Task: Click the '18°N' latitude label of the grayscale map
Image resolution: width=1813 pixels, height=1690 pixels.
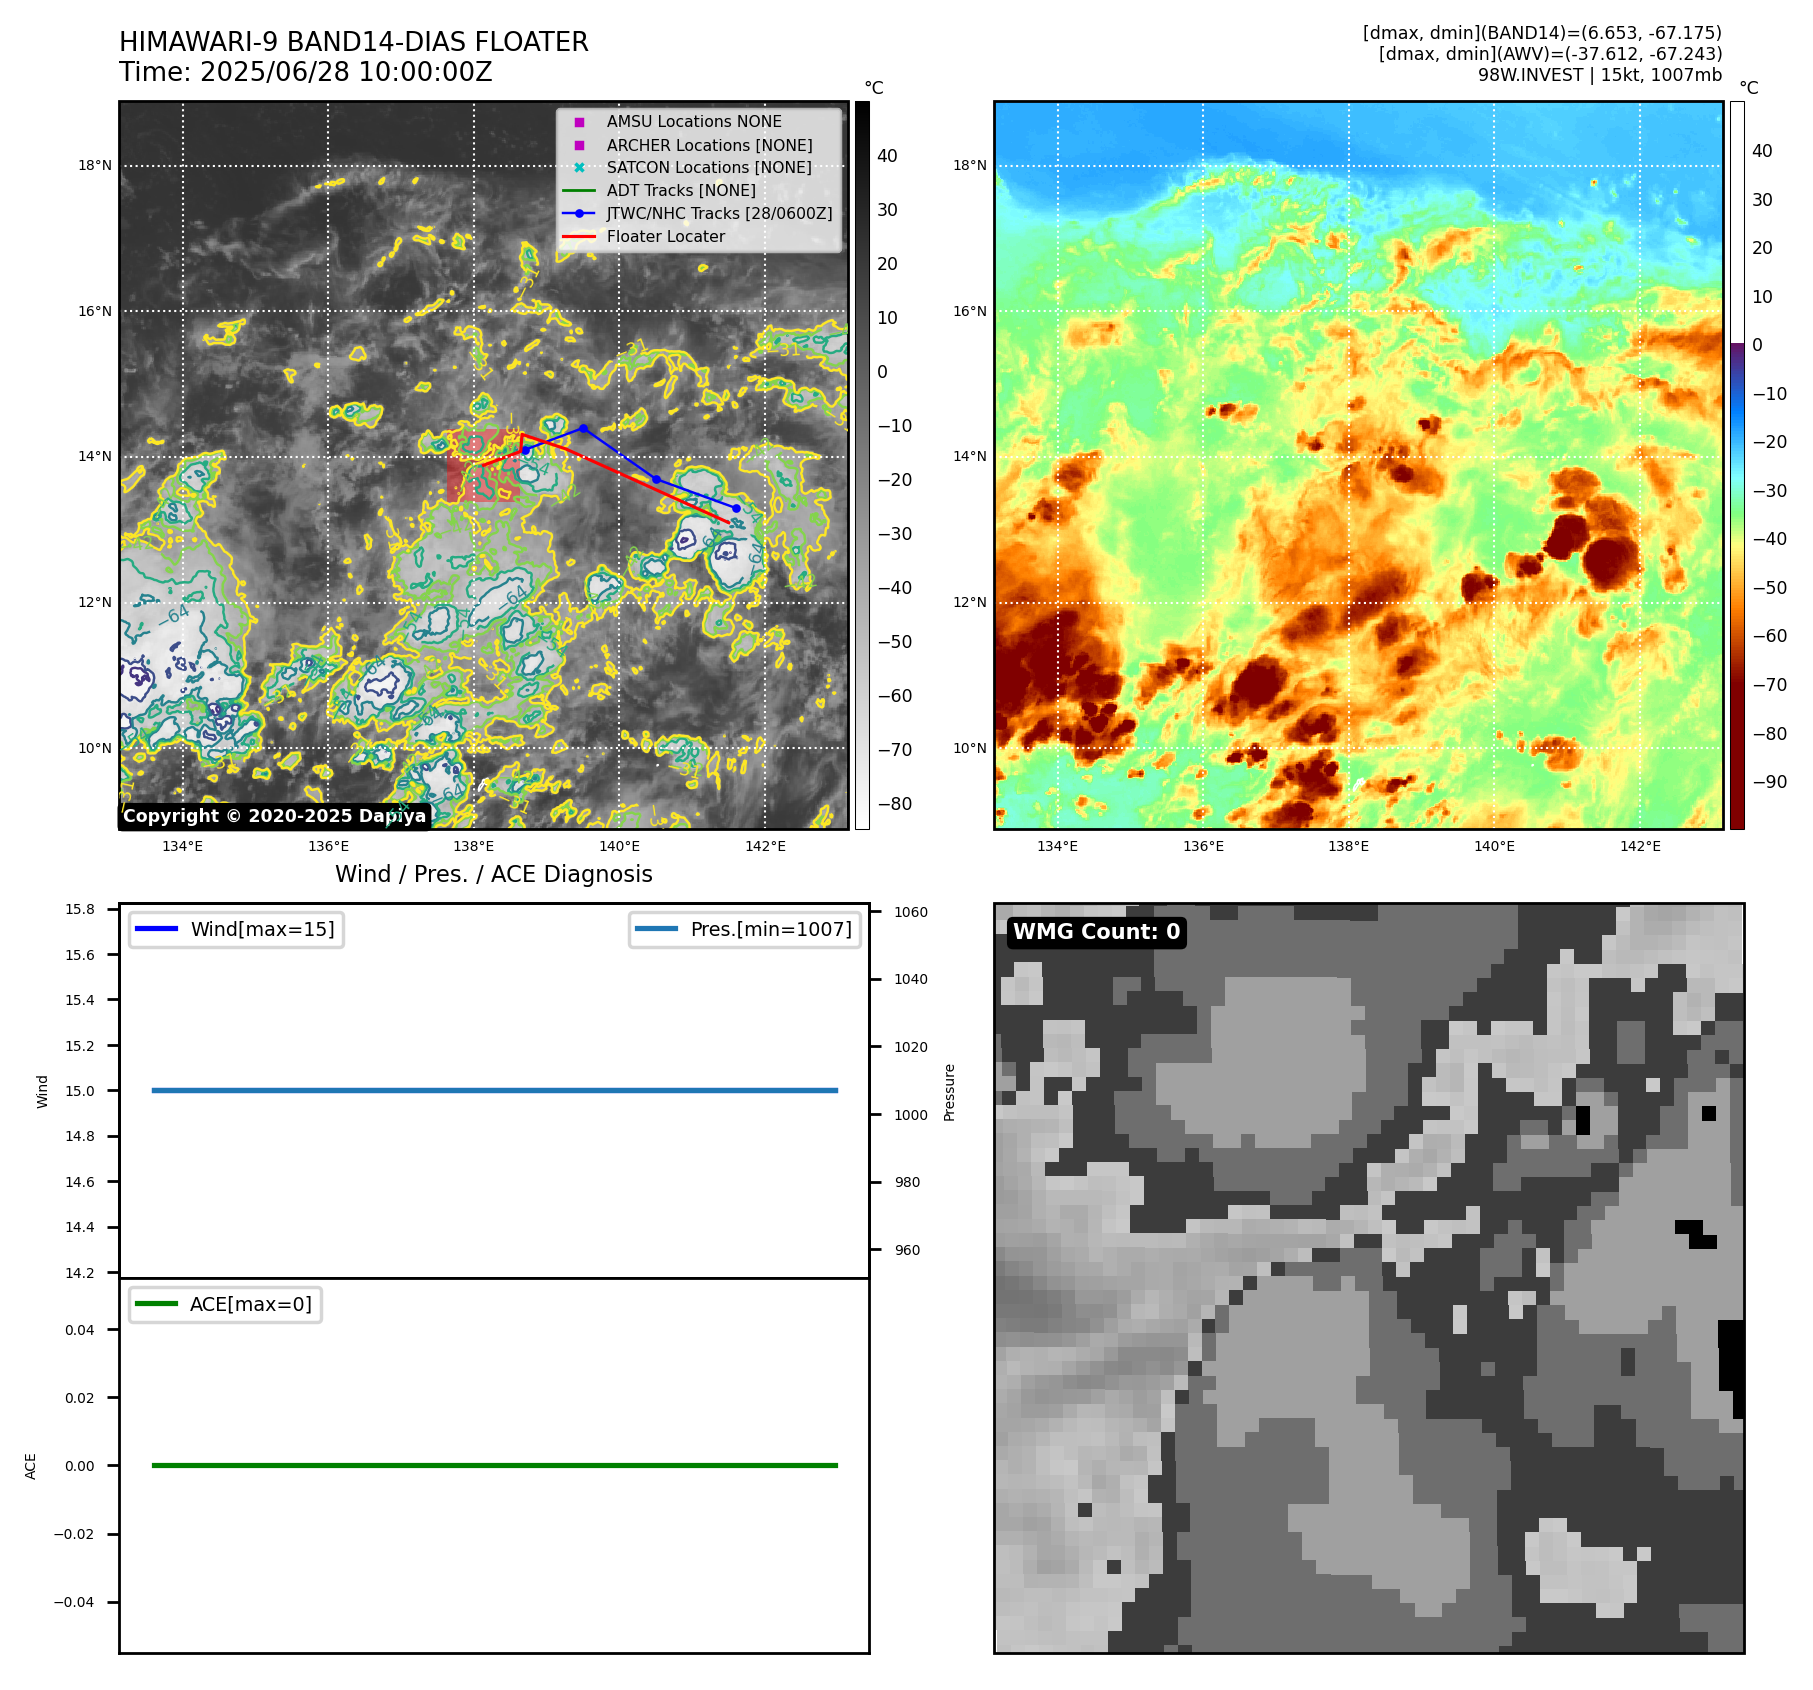Action: (x=95, y=166)
